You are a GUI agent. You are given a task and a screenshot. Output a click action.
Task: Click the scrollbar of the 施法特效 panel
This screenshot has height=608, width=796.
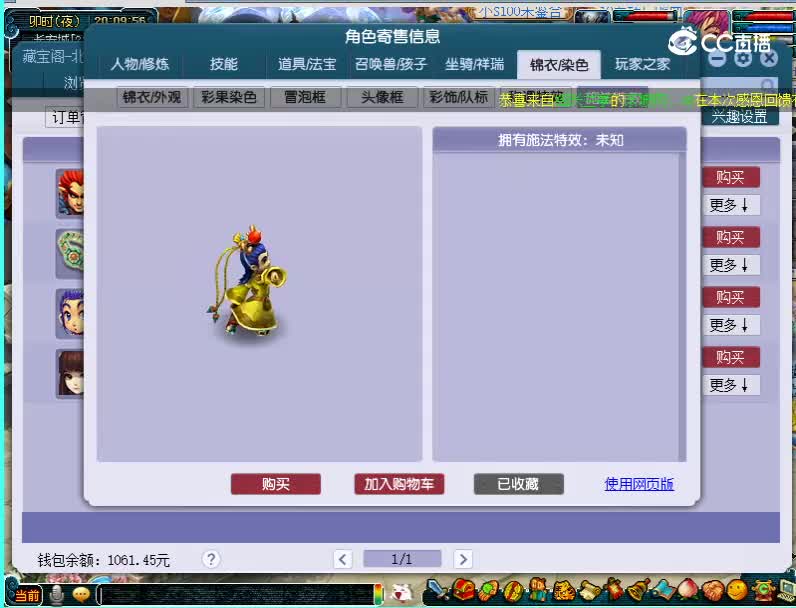pos(682,306)
